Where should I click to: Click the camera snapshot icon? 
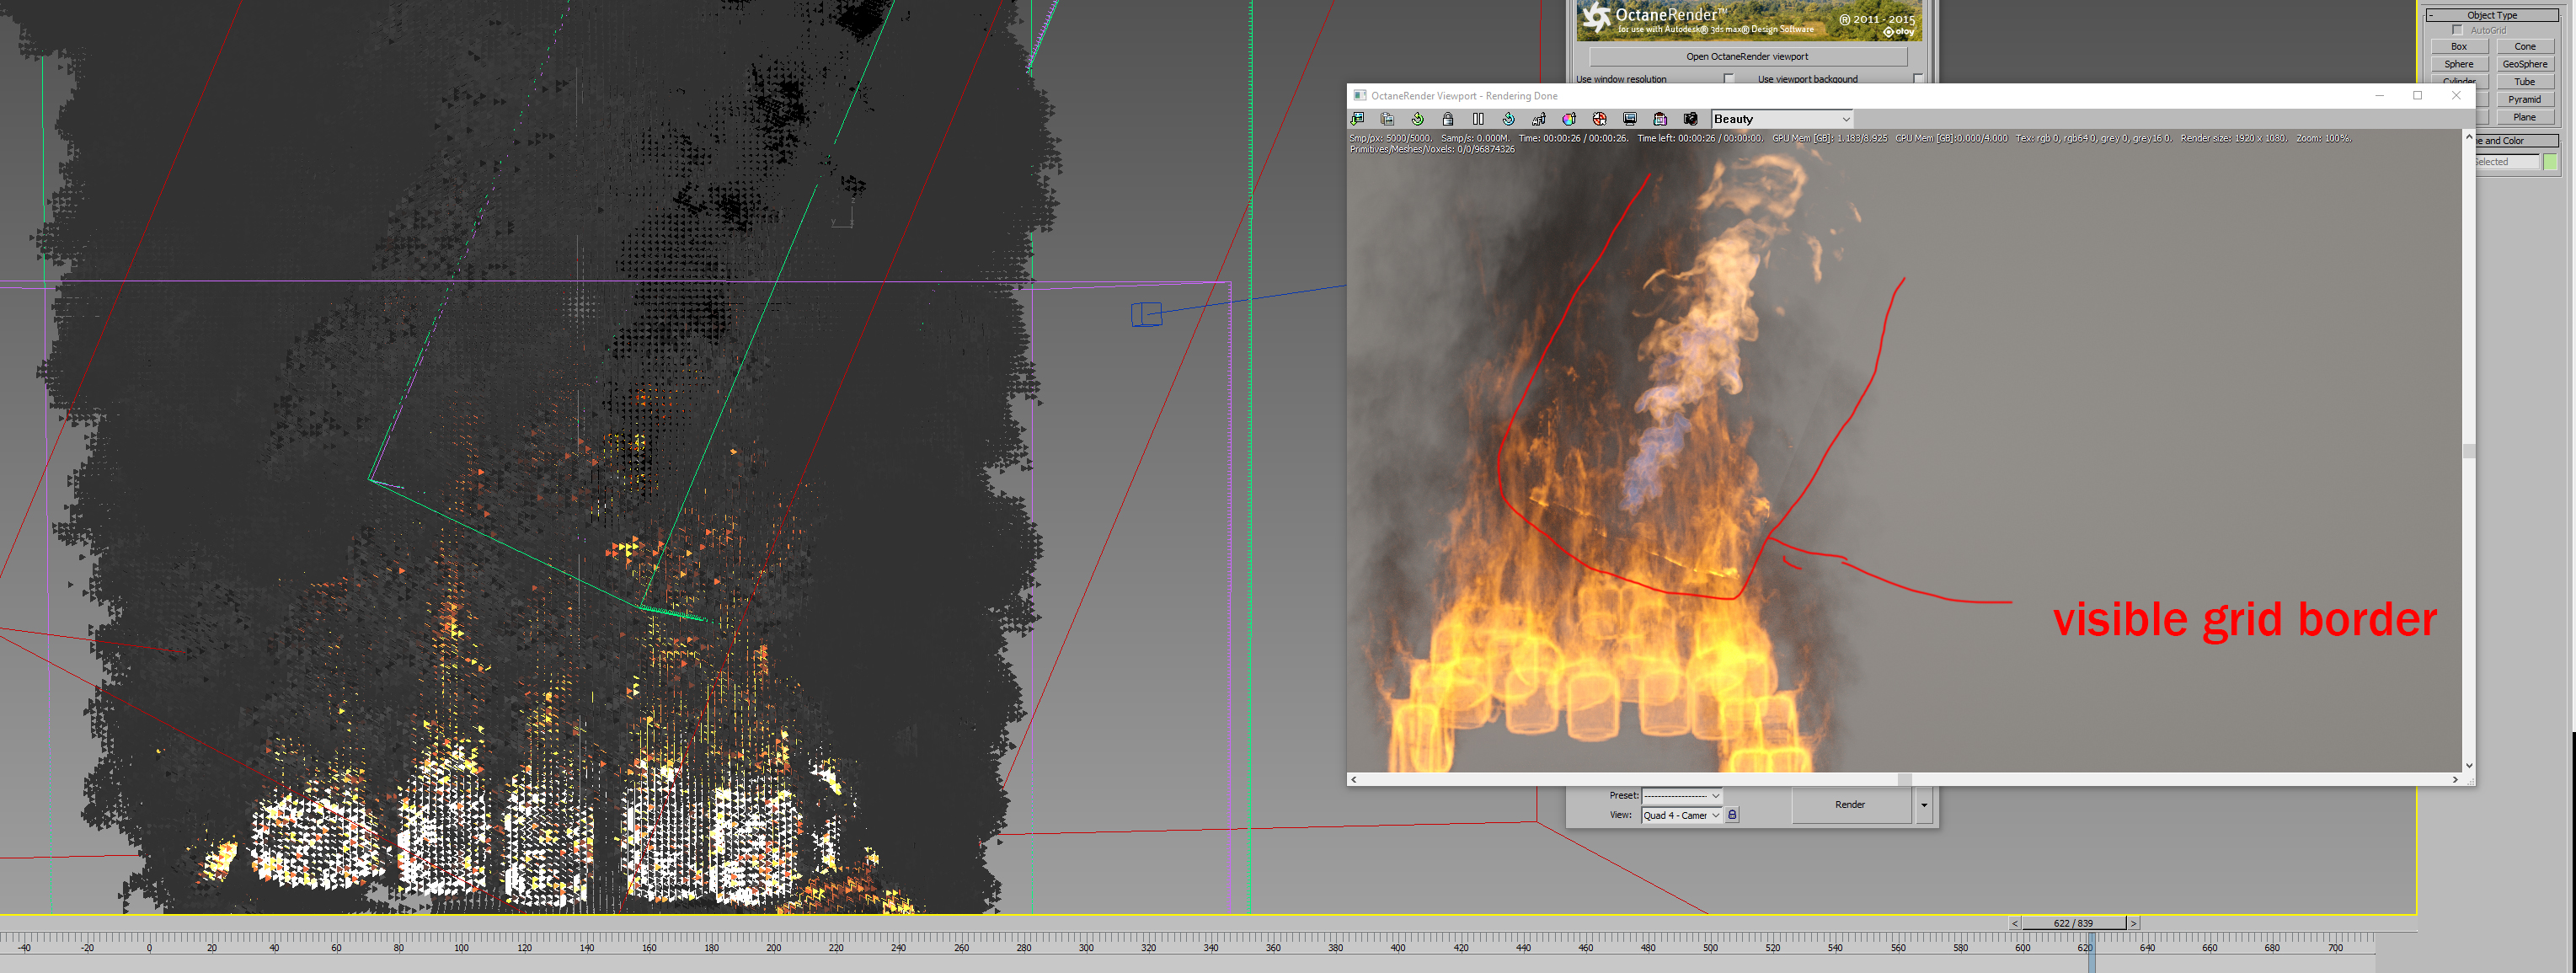click(1690, 119)
